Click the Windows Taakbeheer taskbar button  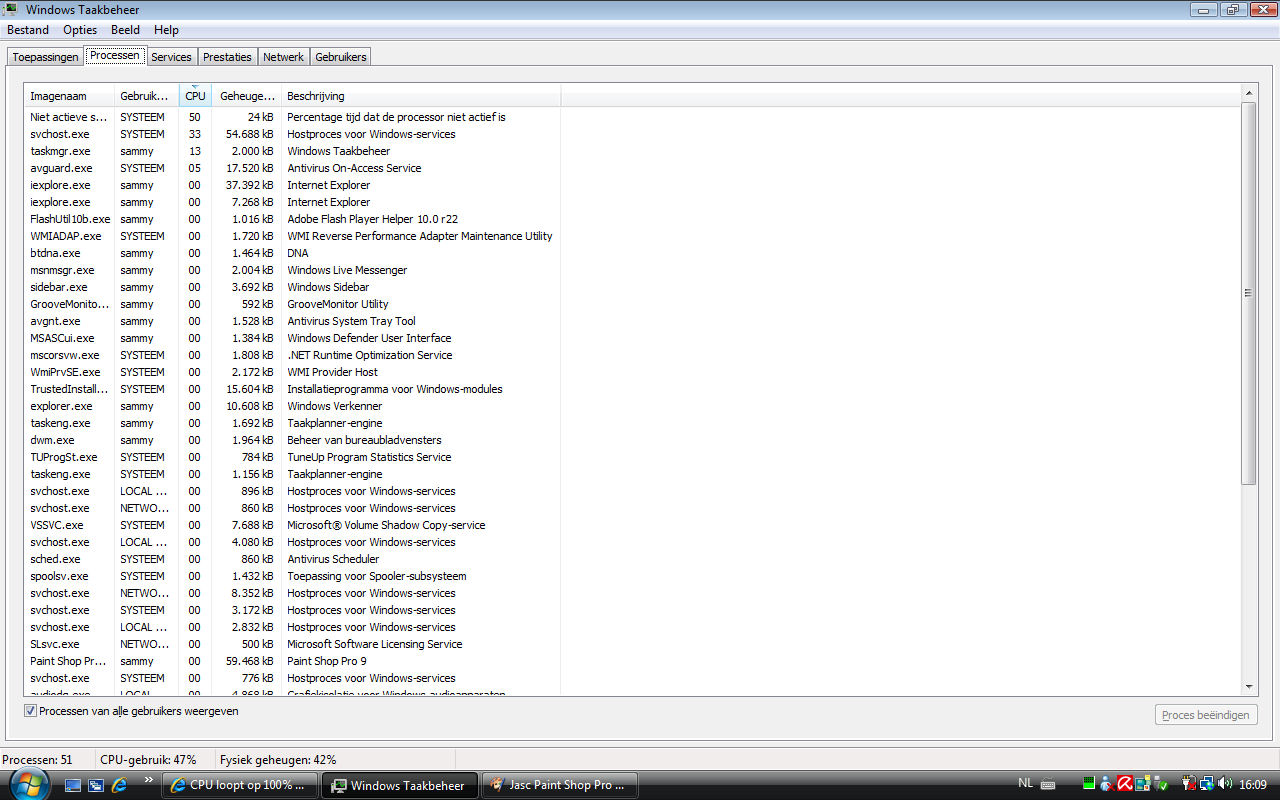400,785
